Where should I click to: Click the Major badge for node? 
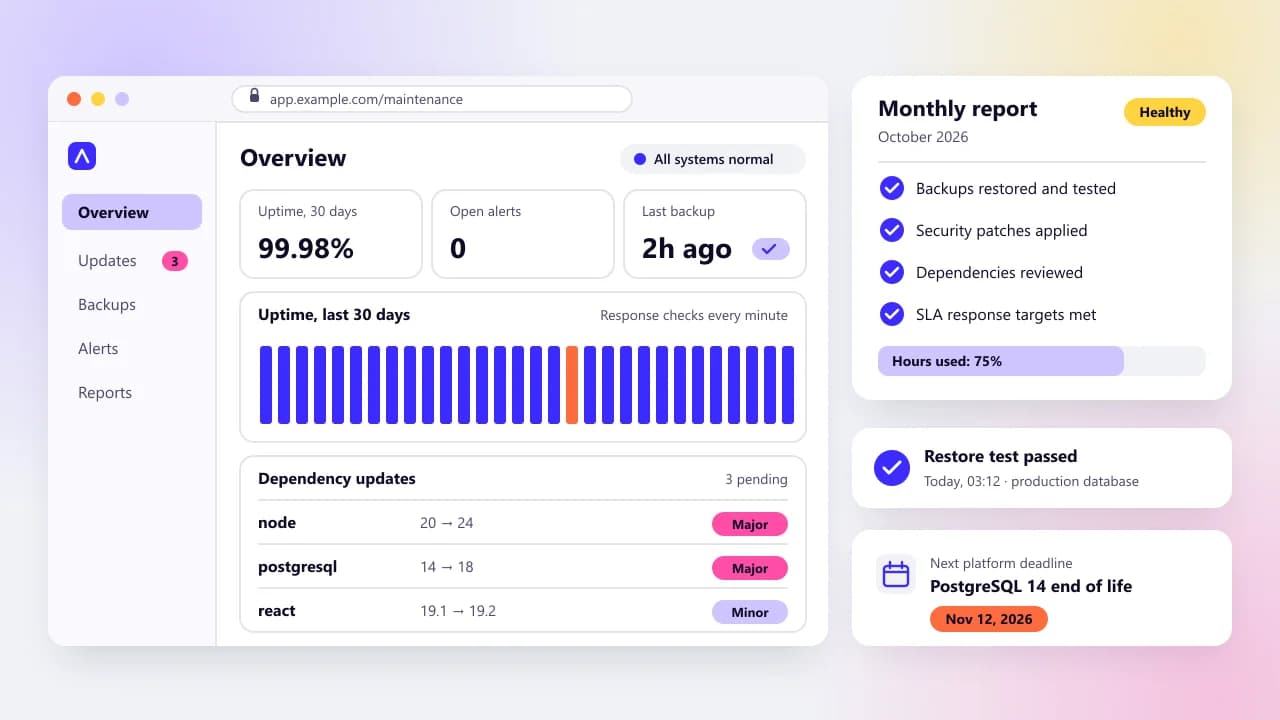(750, 524)
